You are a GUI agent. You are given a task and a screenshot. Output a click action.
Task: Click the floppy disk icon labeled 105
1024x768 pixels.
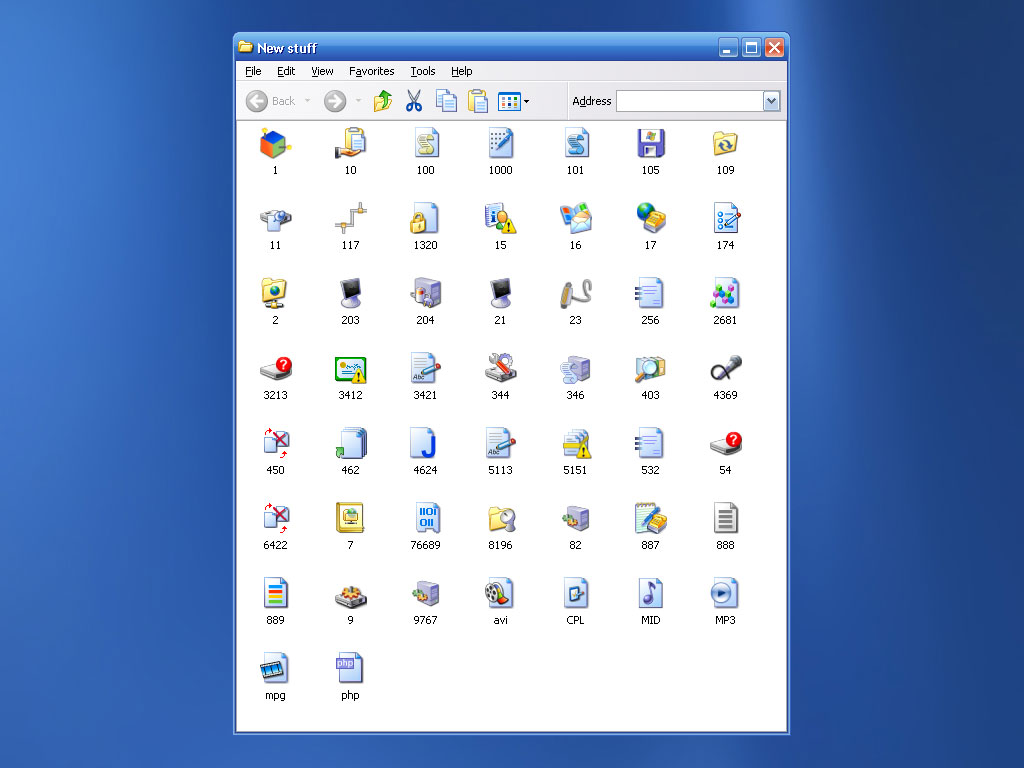click(650, 144)
